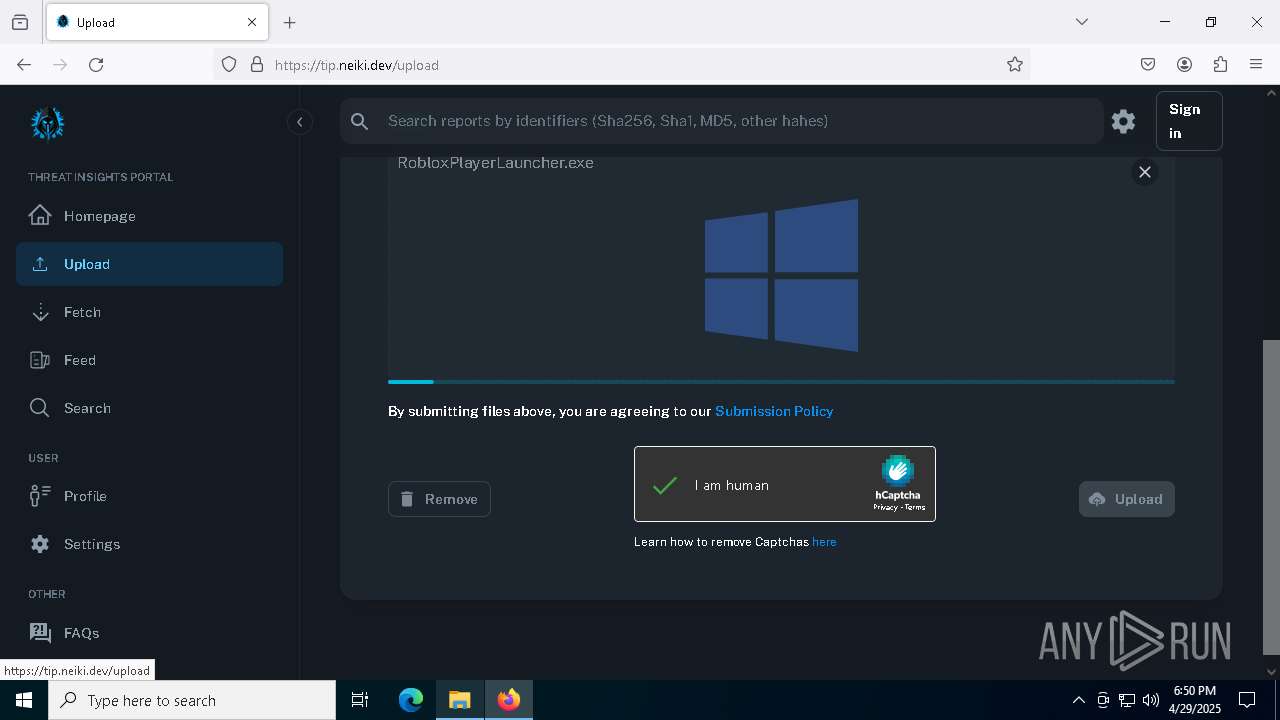Screen dimensions: 1280x720
Task: Open the Pocket save icon
Action: (1148, 64)
